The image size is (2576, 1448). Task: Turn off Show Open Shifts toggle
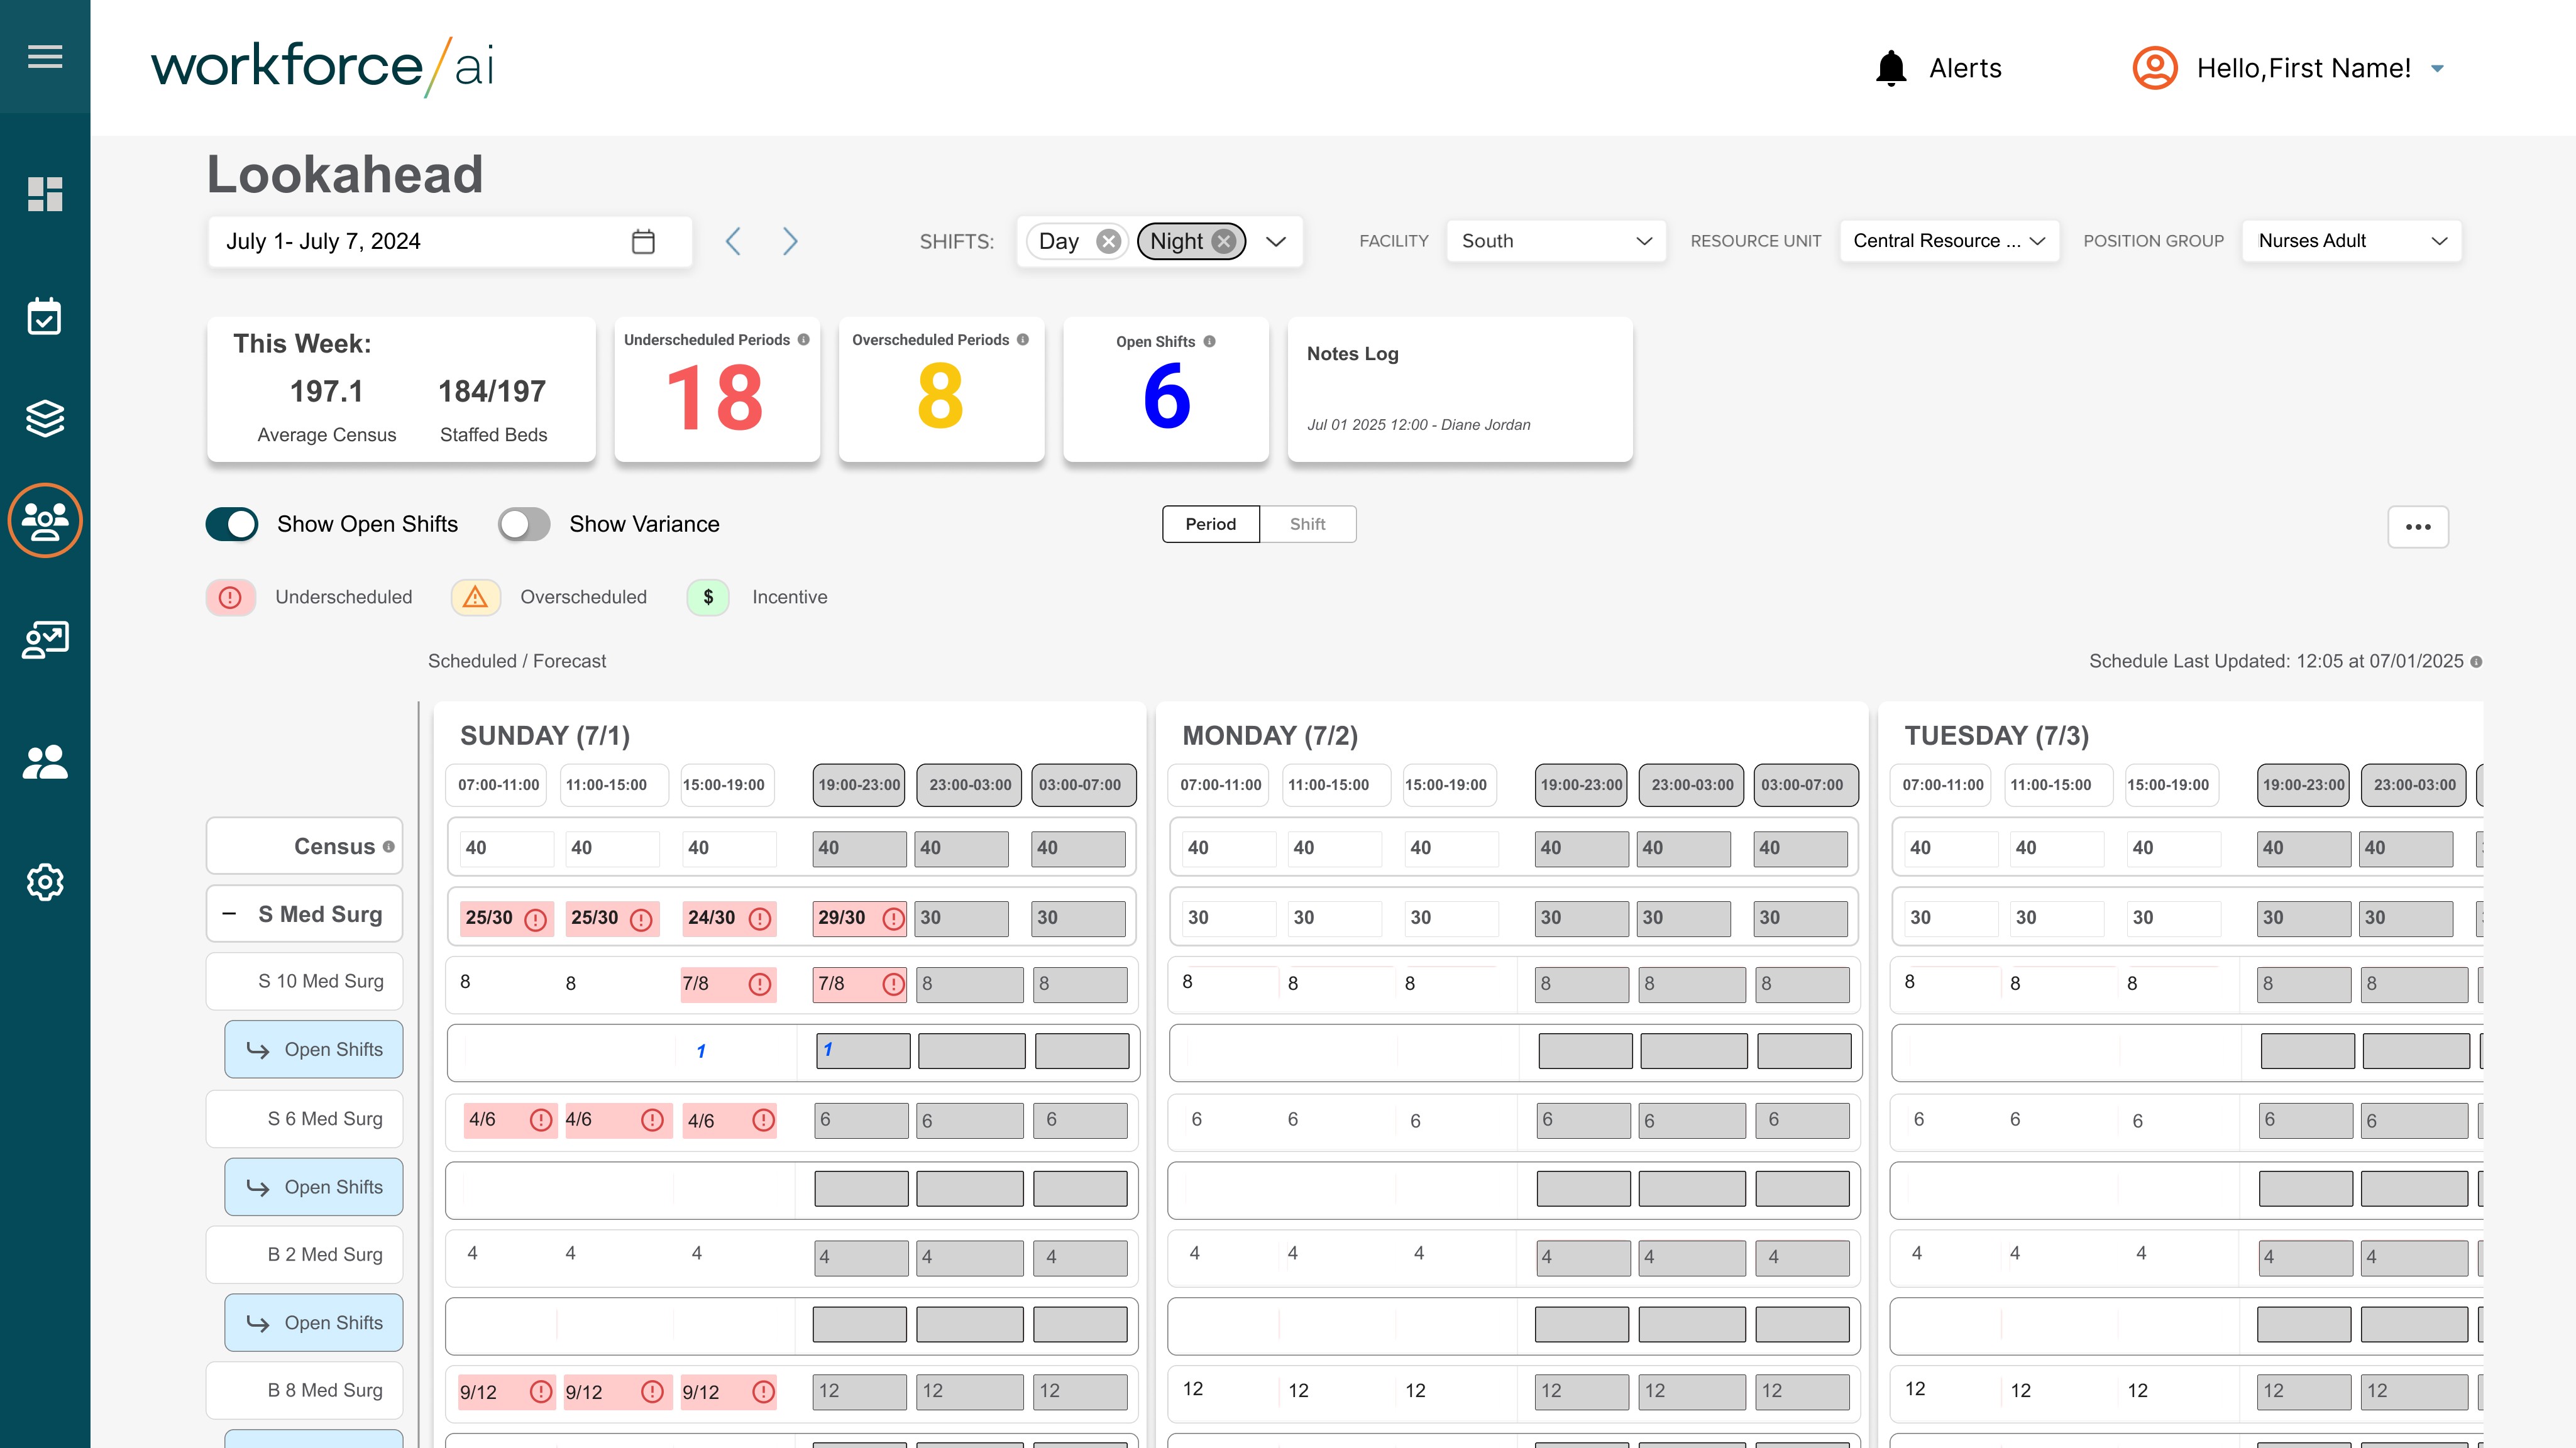[232, 524]
